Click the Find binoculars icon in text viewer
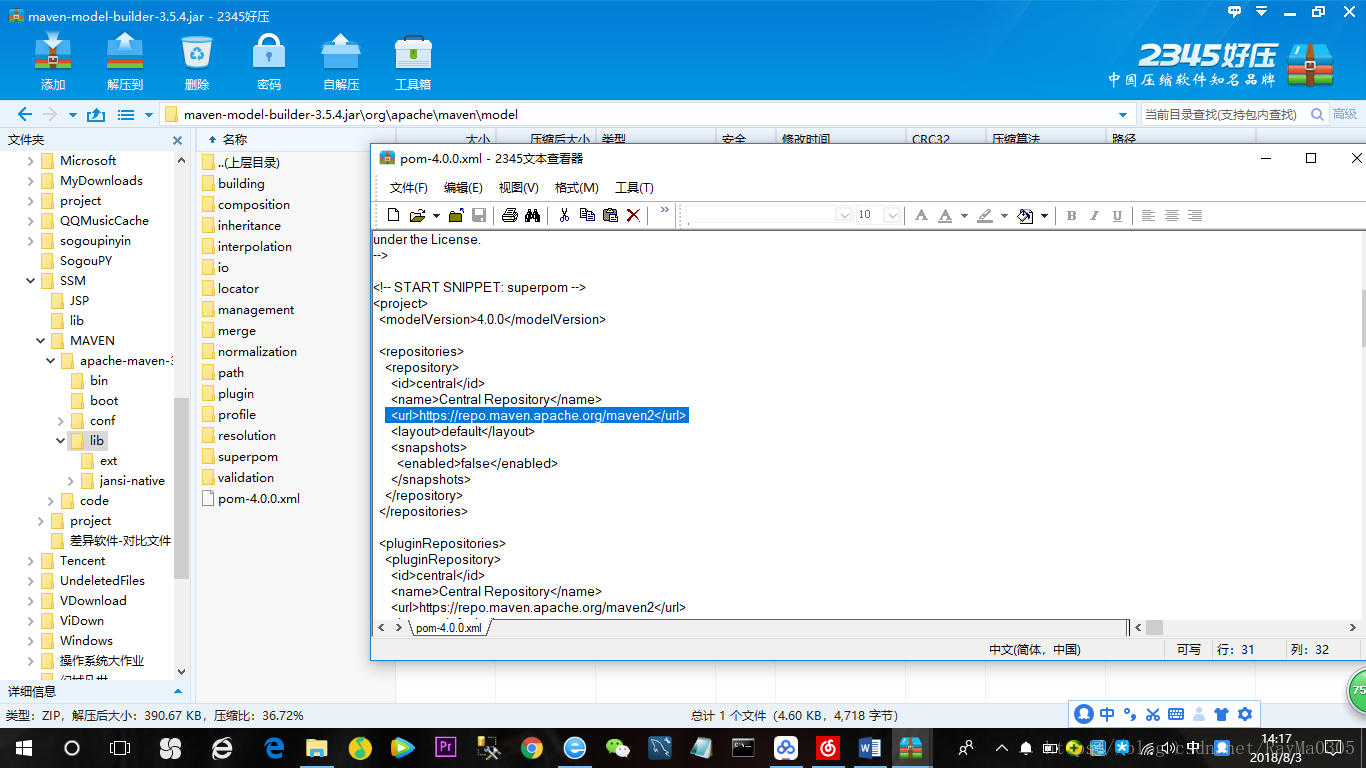Viewport: 1366px width, 768px height. (532, 215)
